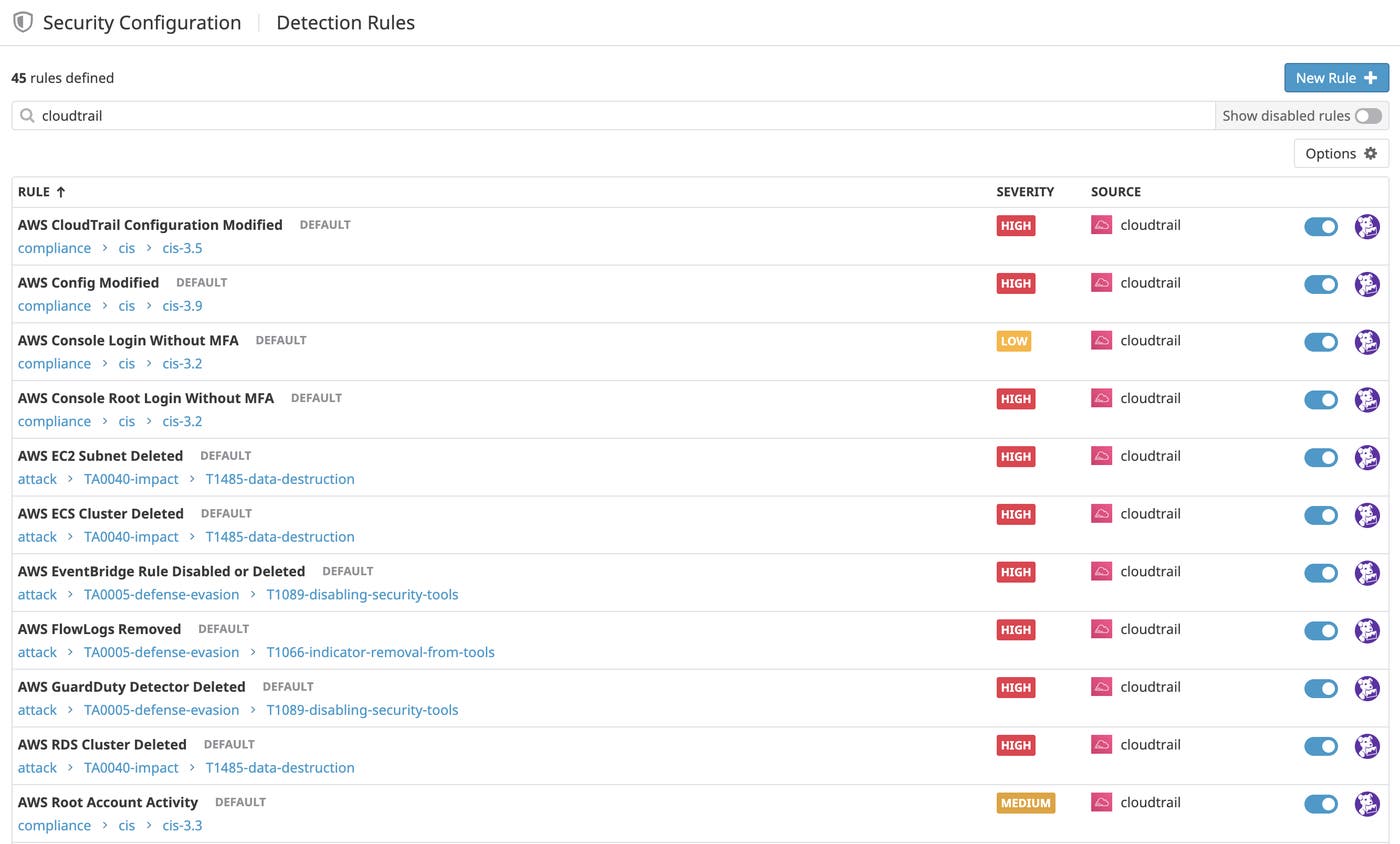1400x844 pixels.
Task: Click cloudtrail source icon for AWS FlowLogs Removed
Action: click(1101, 629)
